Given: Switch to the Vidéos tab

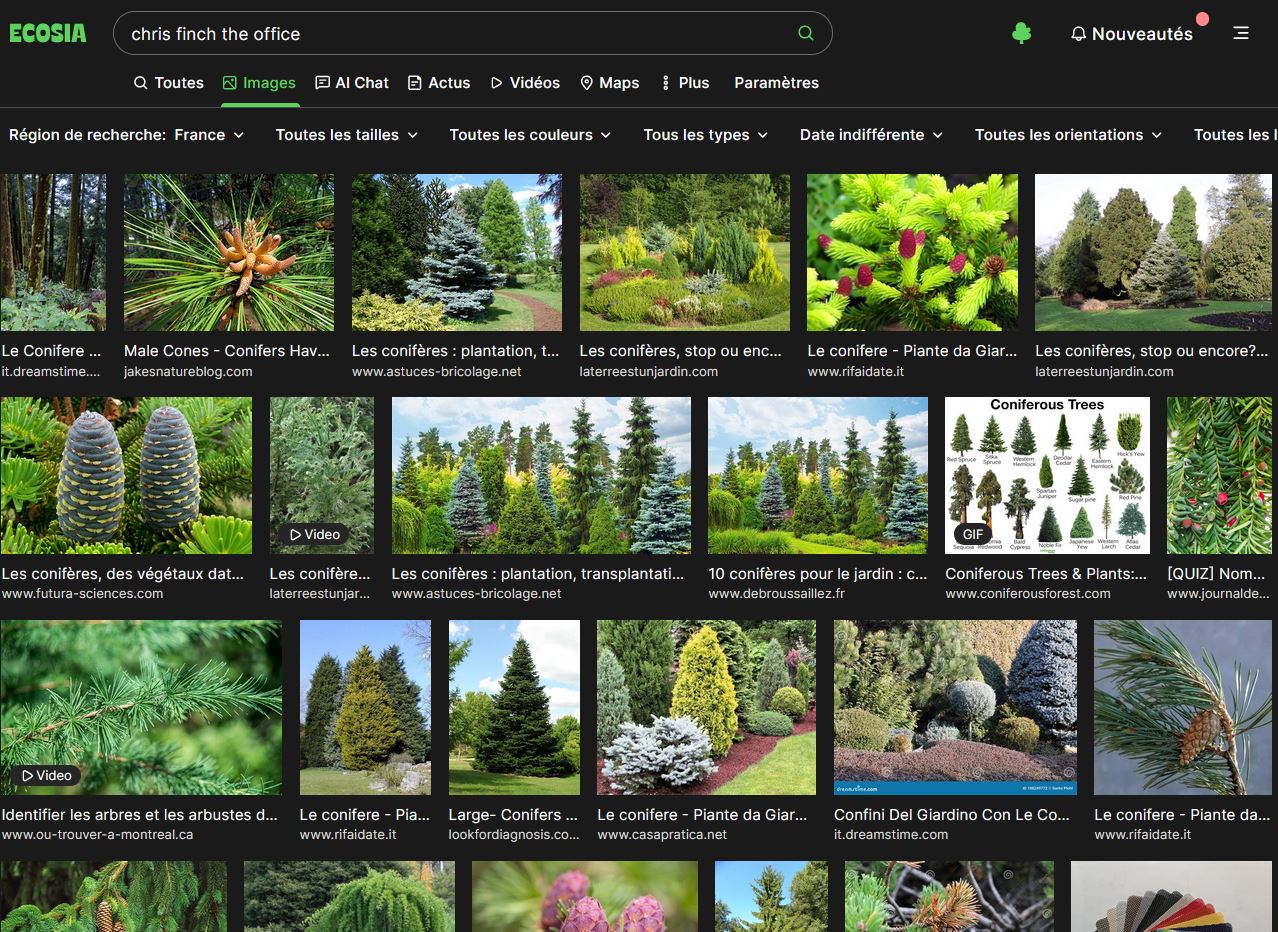Looking at the screenshot, I should tap(525, 83).
